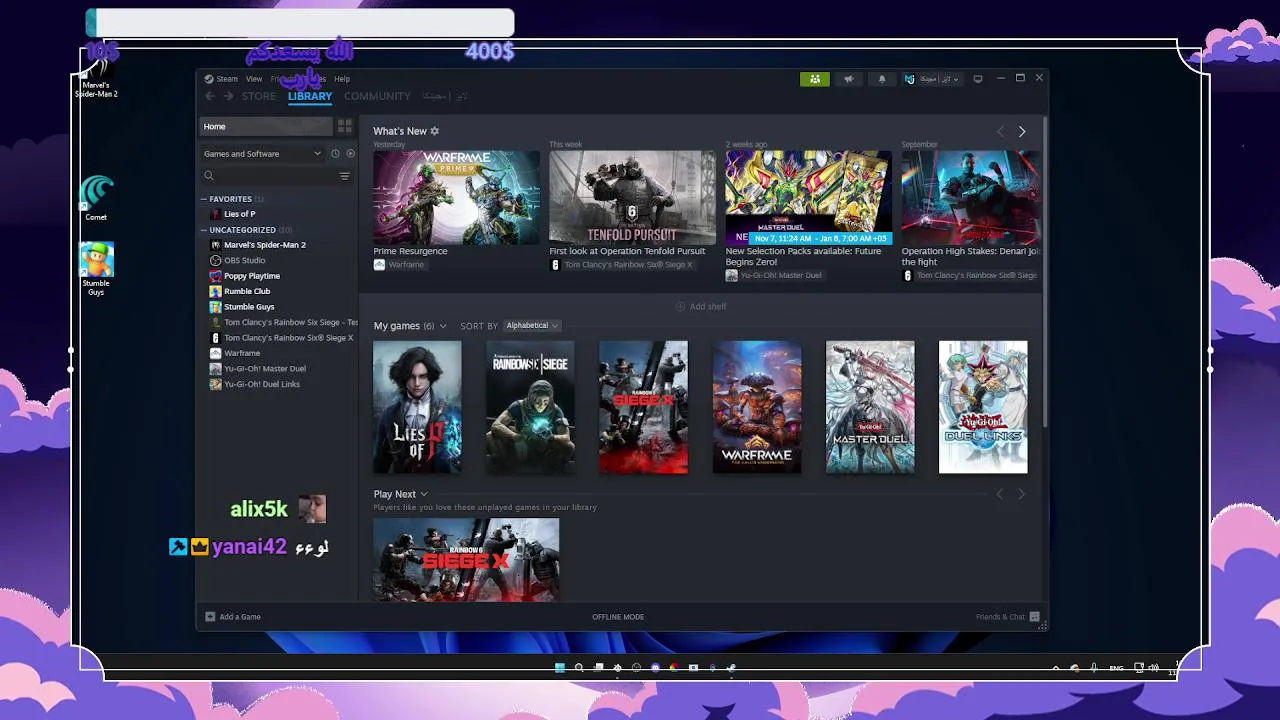Open Marvel's Spider-Man 2 desktop shortcut
The image size is (1280, 720).
click(96, 77)
